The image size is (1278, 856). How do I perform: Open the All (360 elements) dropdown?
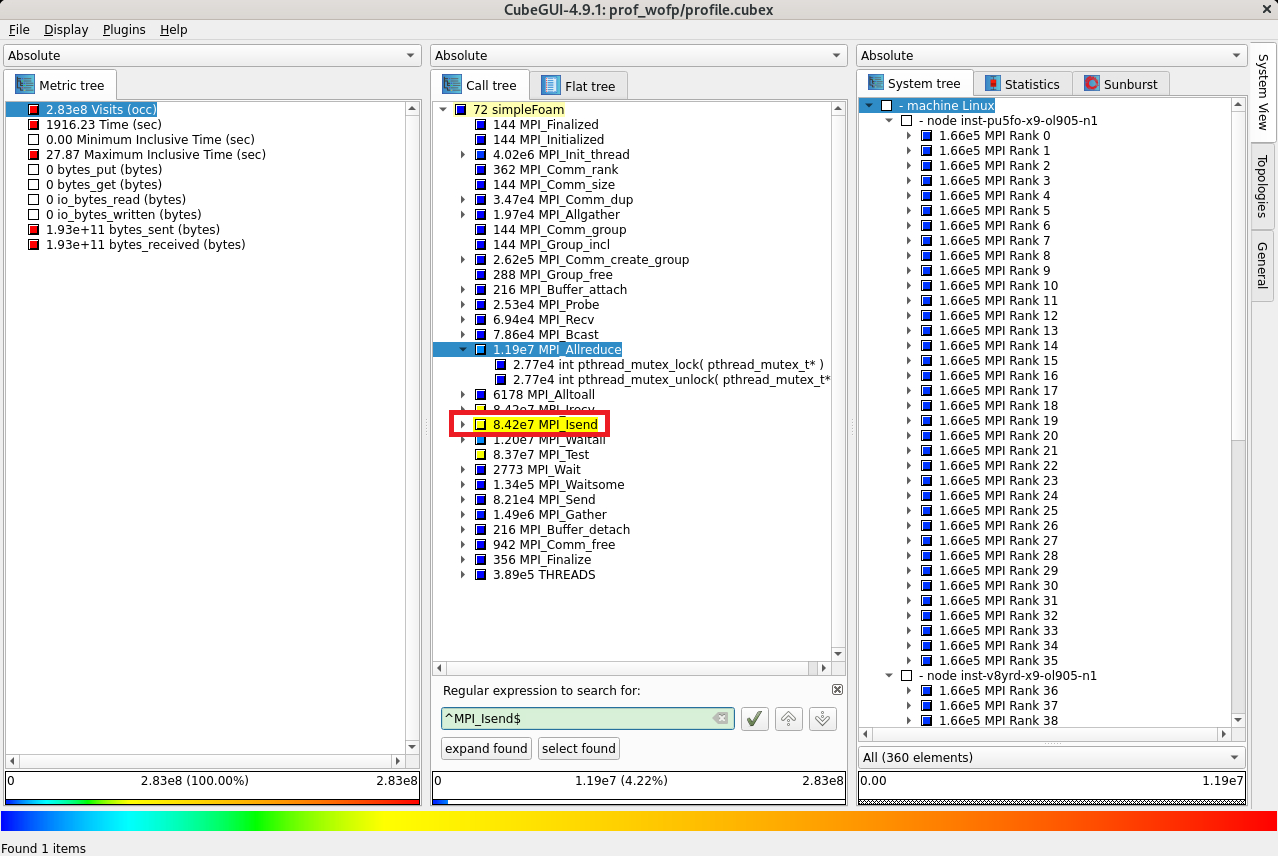pos(1051,757)
